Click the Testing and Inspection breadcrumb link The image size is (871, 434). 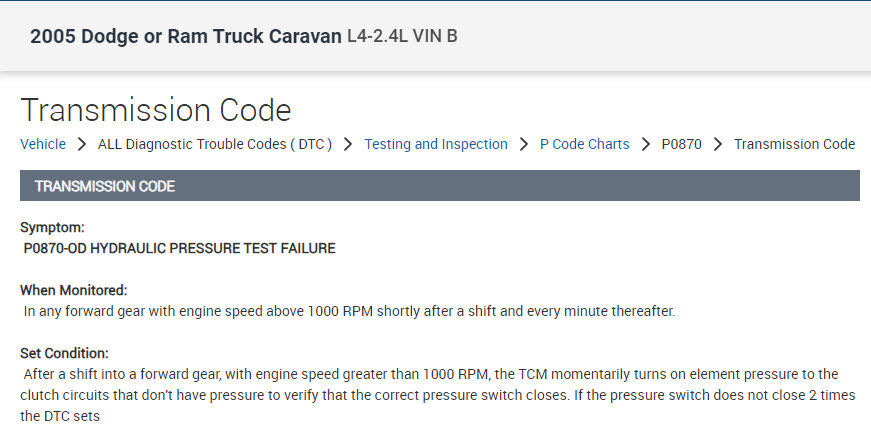point(435,144)
